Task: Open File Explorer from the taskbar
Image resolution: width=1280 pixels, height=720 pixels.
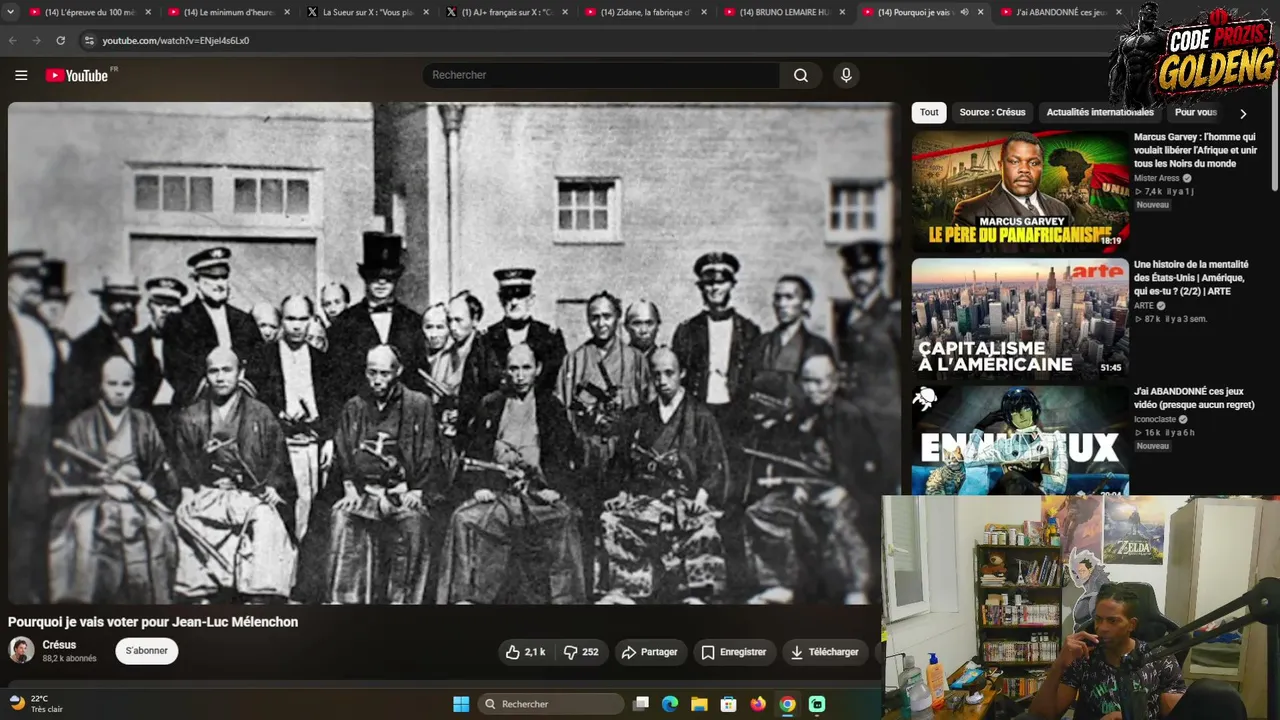Action: coord(699,704)
